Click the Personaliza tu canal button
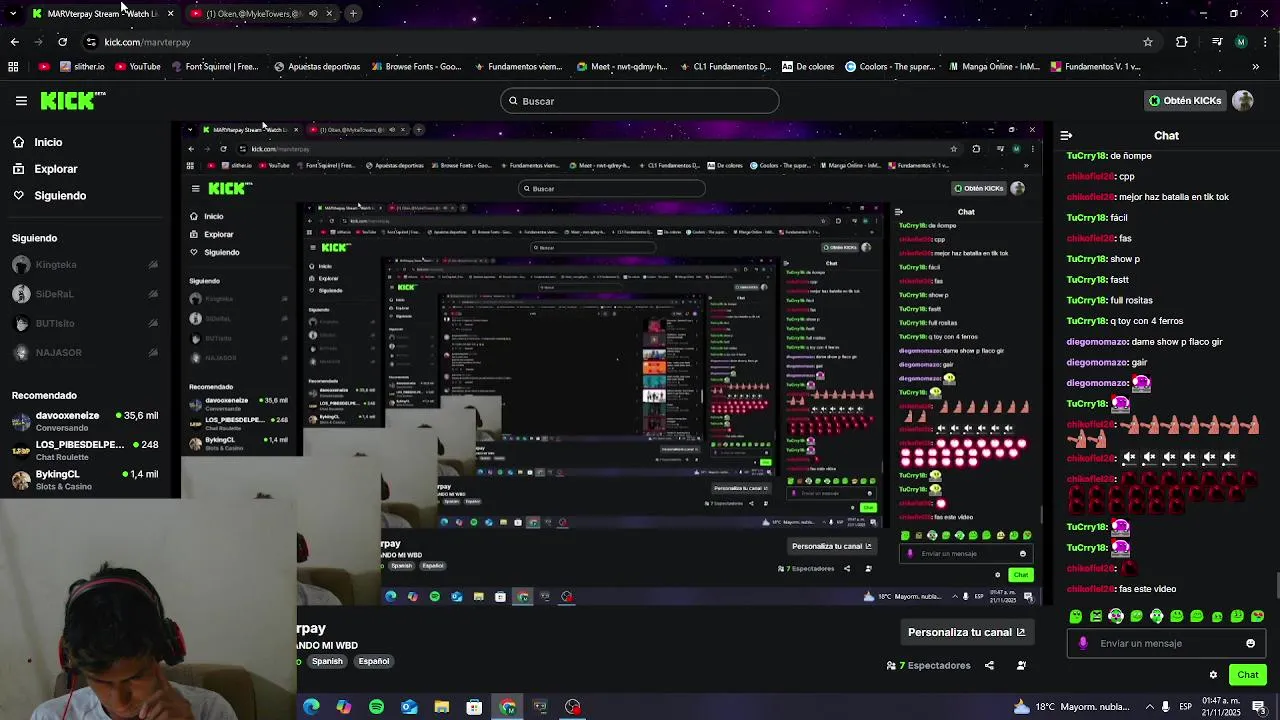 966,632
